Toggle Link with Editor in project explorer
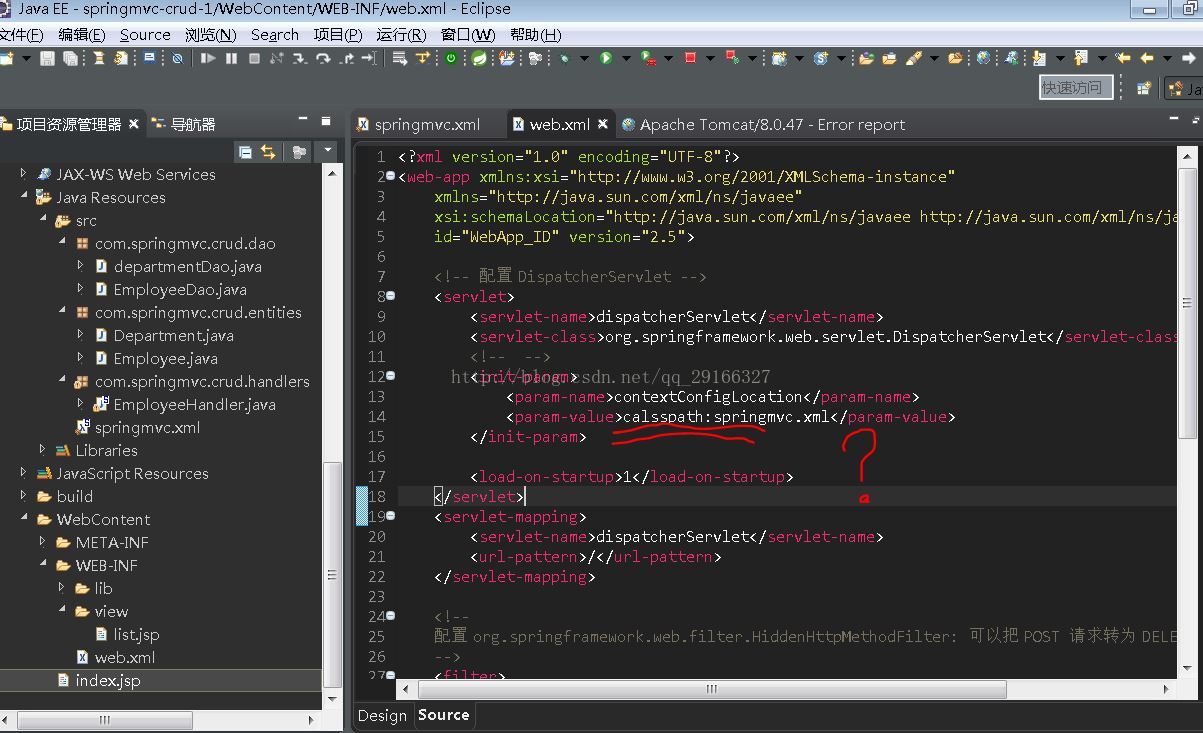 pyautogui.click(x=268, y=152)
